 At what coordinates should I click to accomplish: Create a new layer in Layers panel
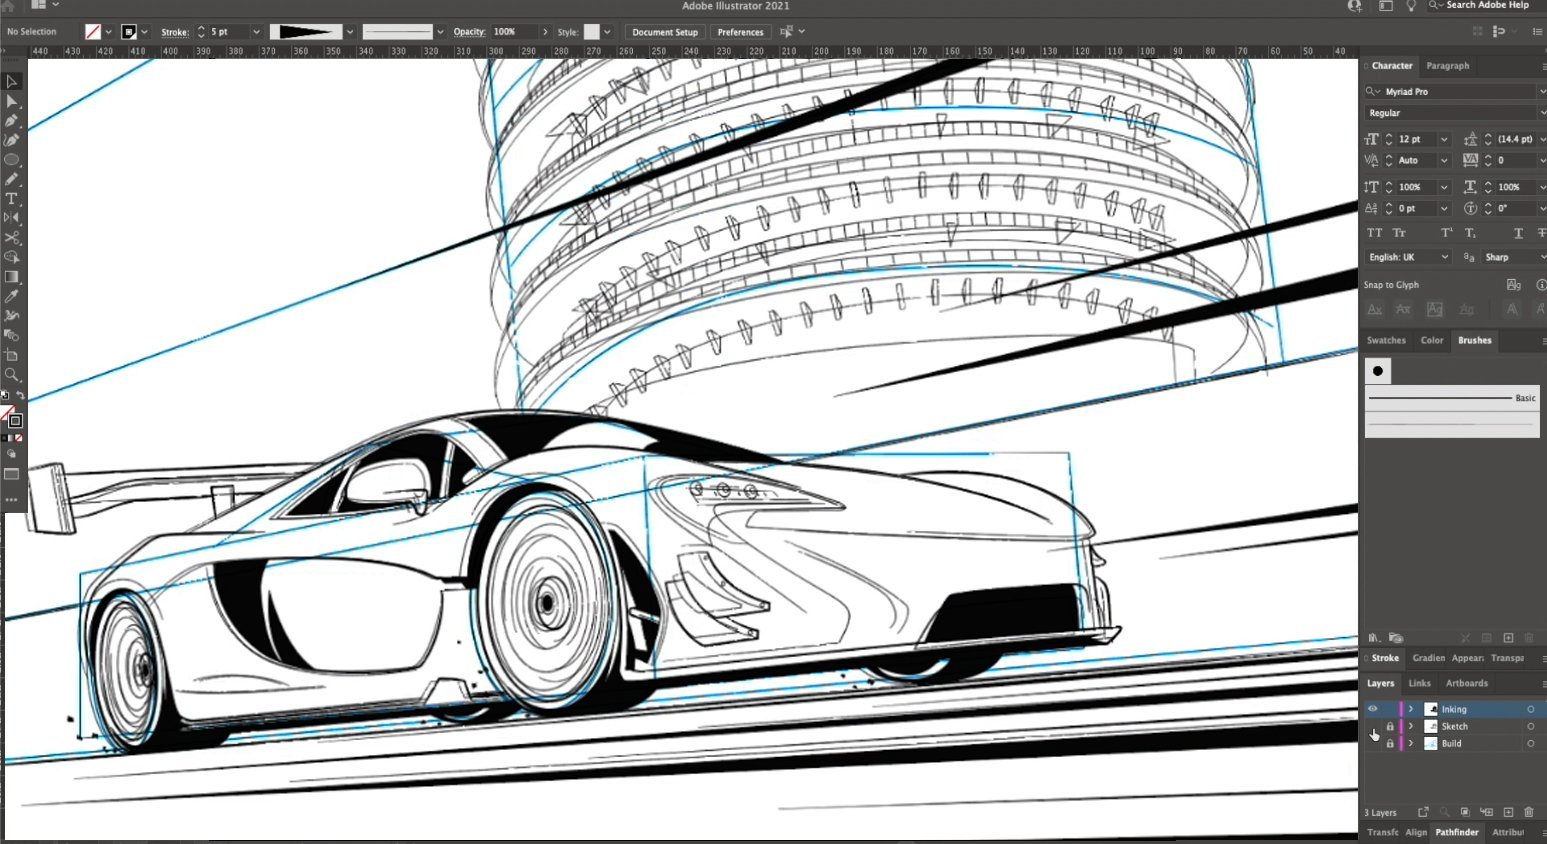(x=1508, y=812)
